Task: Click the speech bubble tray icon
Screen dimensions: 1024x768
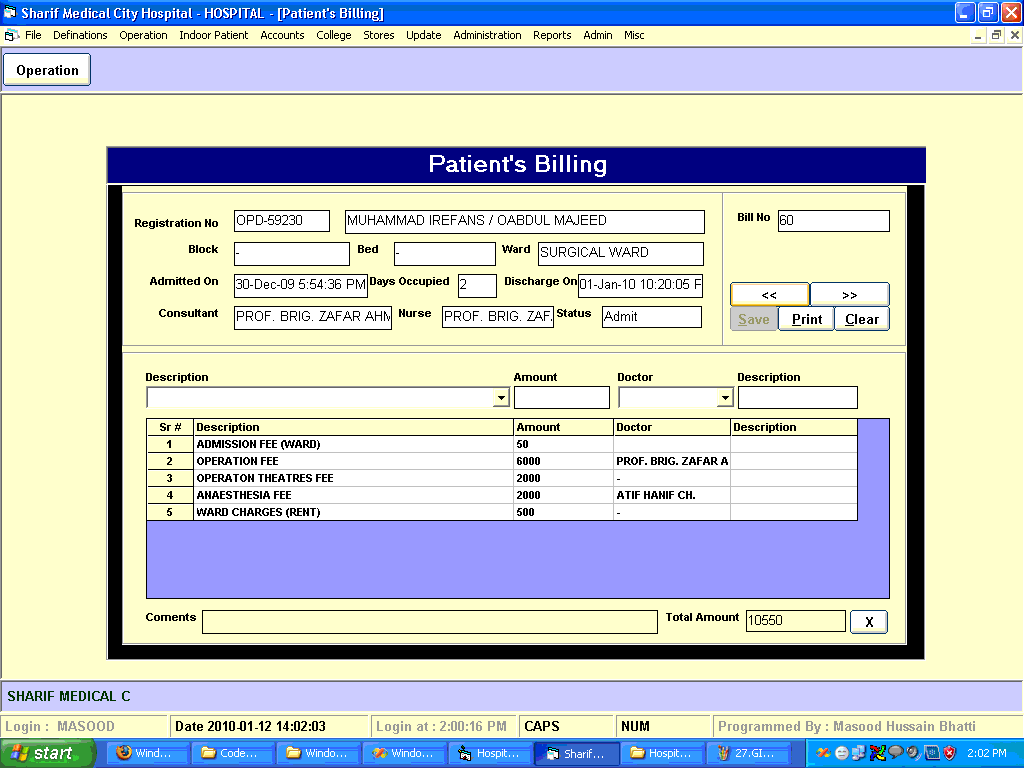Action: tap(895, 753)
